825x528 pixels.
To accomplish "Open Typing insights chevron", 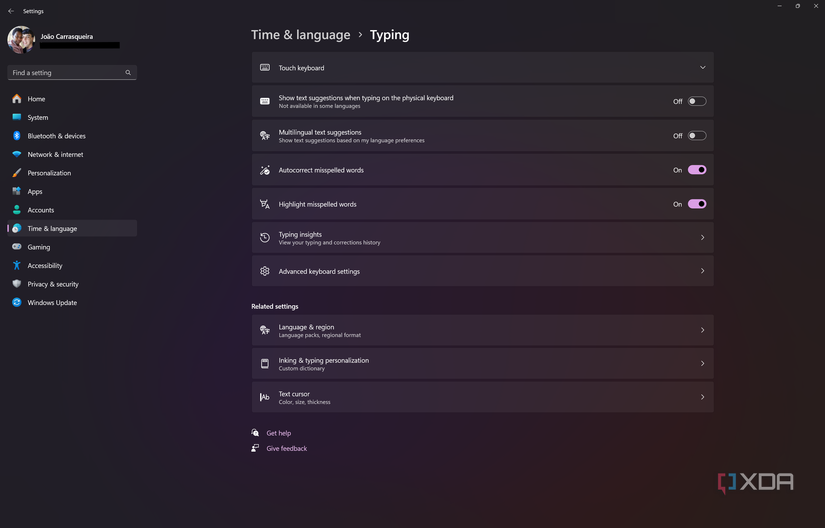I will [x=702, y=238].
